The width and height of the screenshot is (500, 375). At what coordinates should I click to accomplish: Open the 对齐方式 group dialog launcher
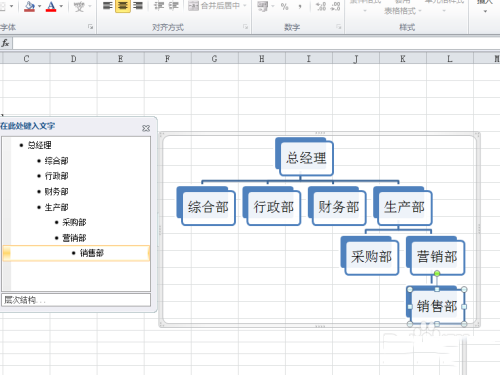246,27
